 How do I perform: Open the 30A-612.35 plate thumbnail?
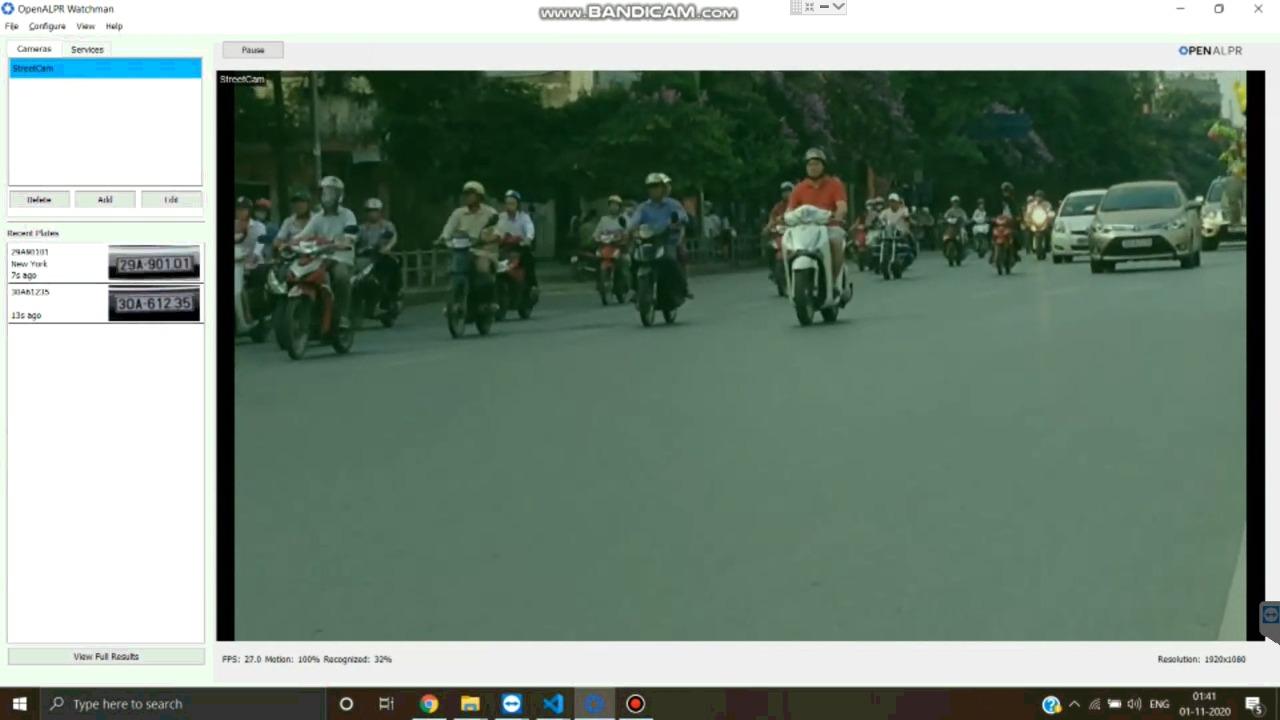[x=154, y=304]
